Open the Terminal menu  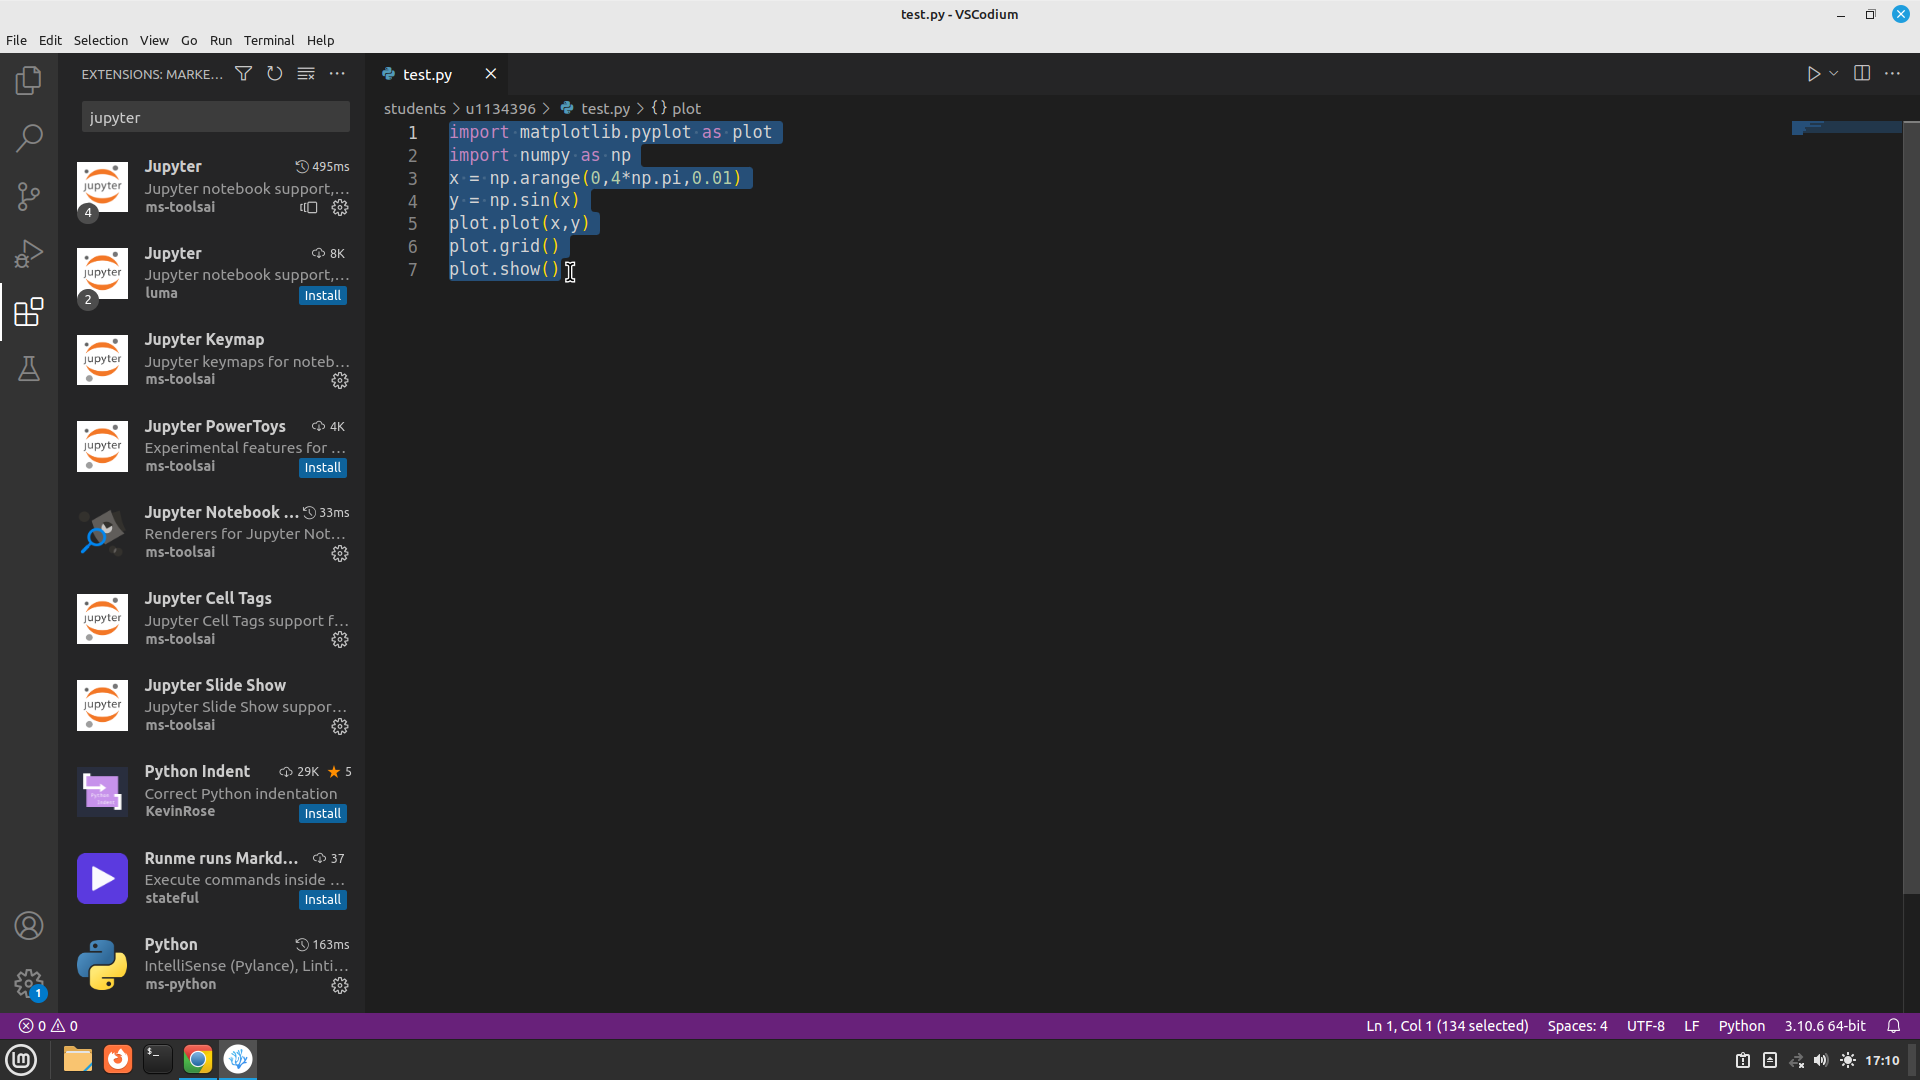coord(269,41)
